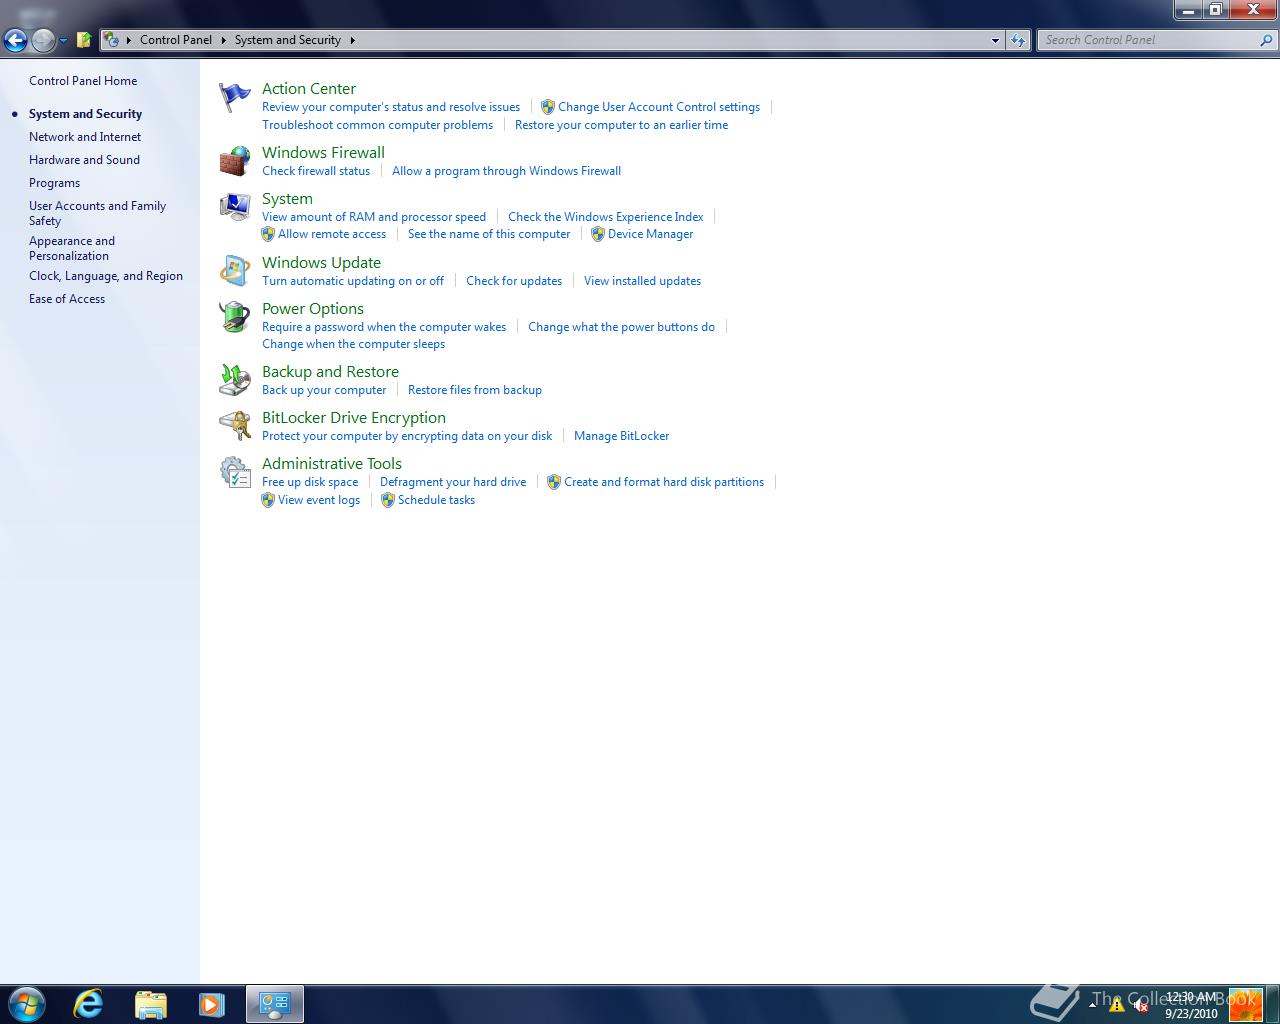Click the search magnifier icon
1280x1024 pixels.
point(1267,40)
